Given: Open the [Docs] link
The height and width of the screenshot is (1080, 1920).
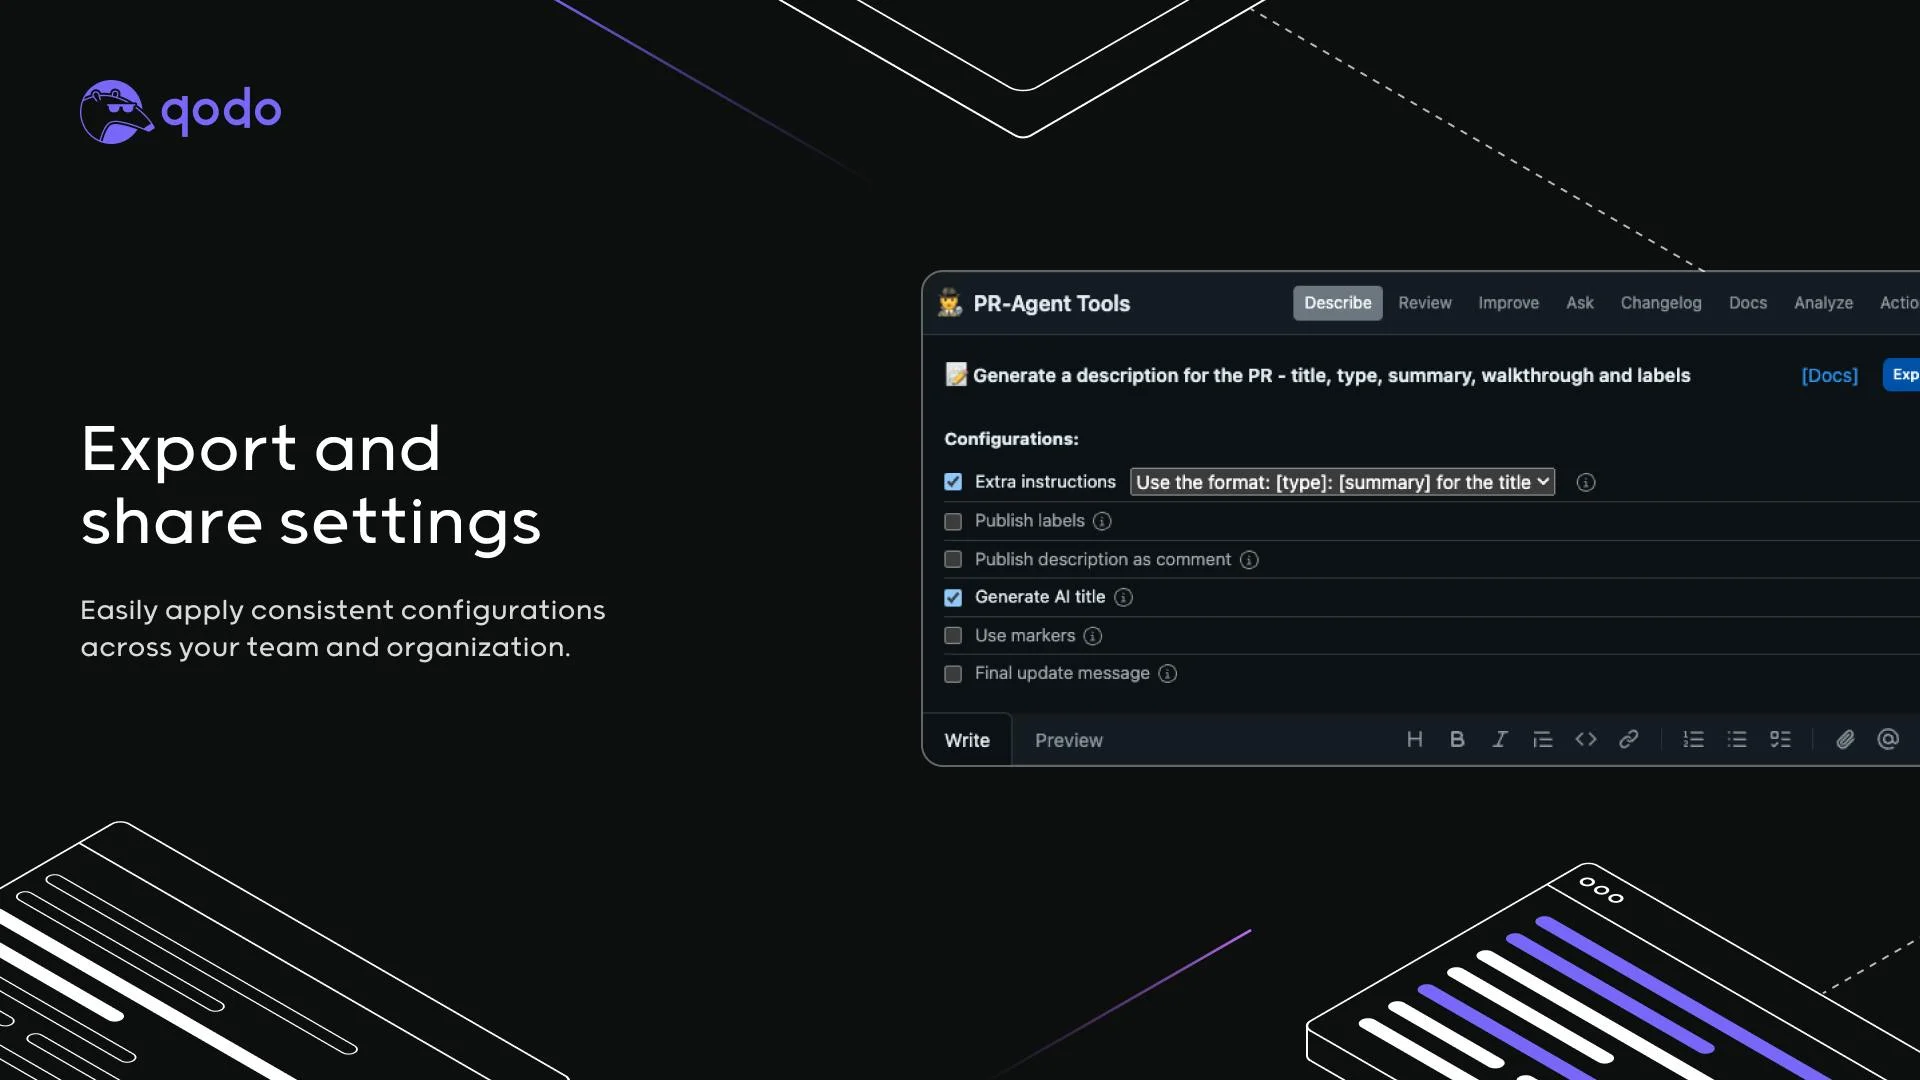Looking at the screenshot, I should (x=1829, y=375).
